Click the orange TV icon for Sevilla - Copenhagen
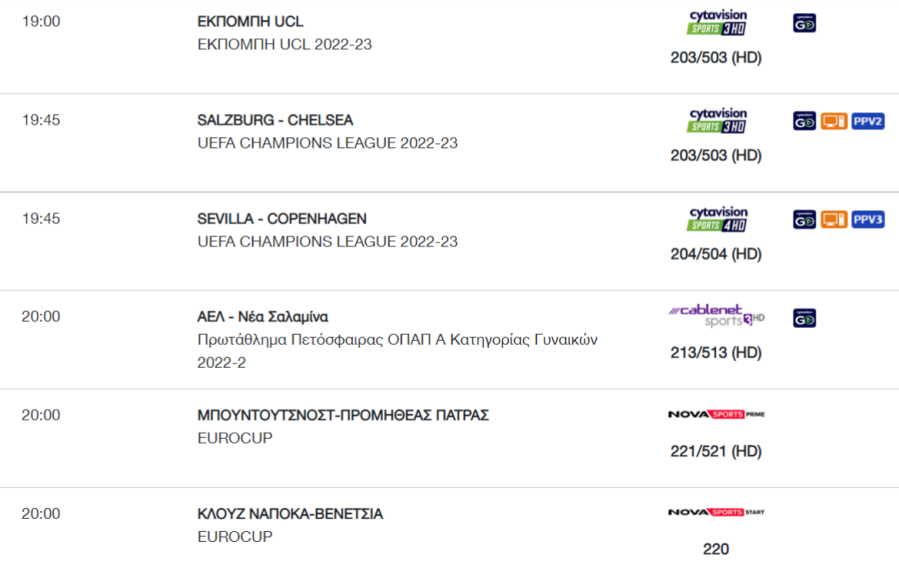Screen dimensions: 899x572 tap(834, 220)
